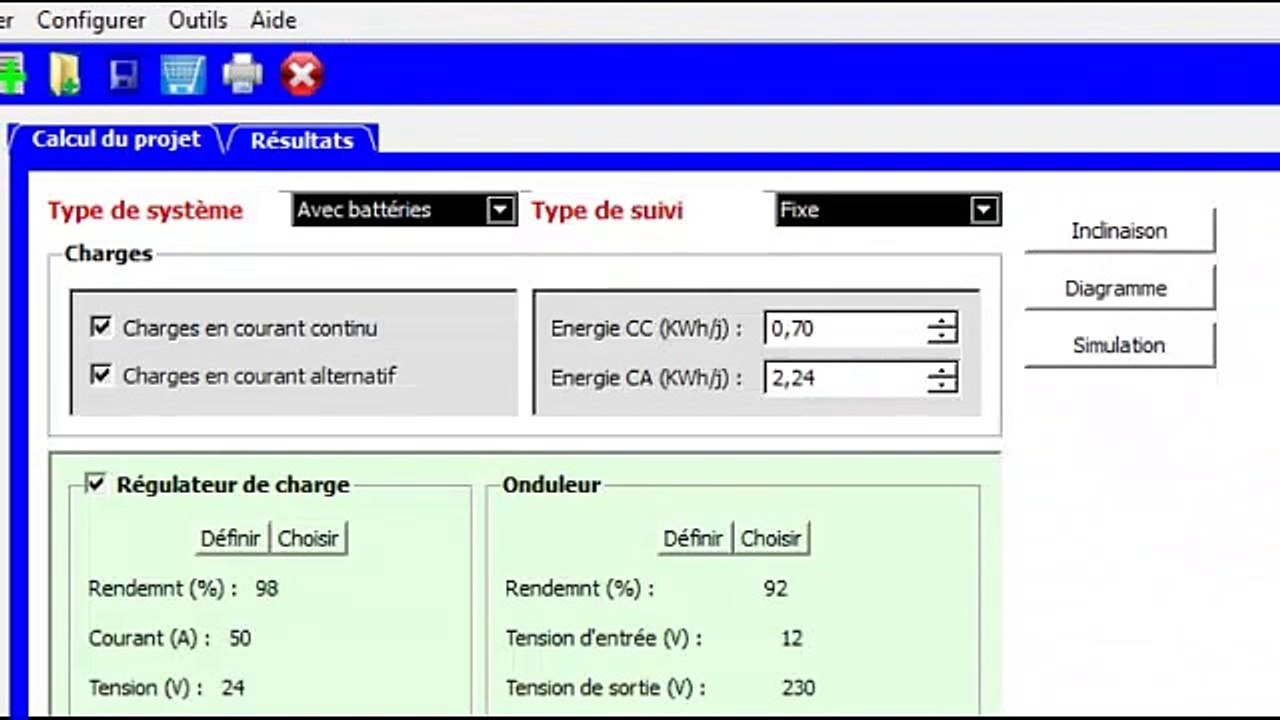The image size is (1280, 720).
Task: Click Choisir under Onduleur
Action: coord(771,538)
